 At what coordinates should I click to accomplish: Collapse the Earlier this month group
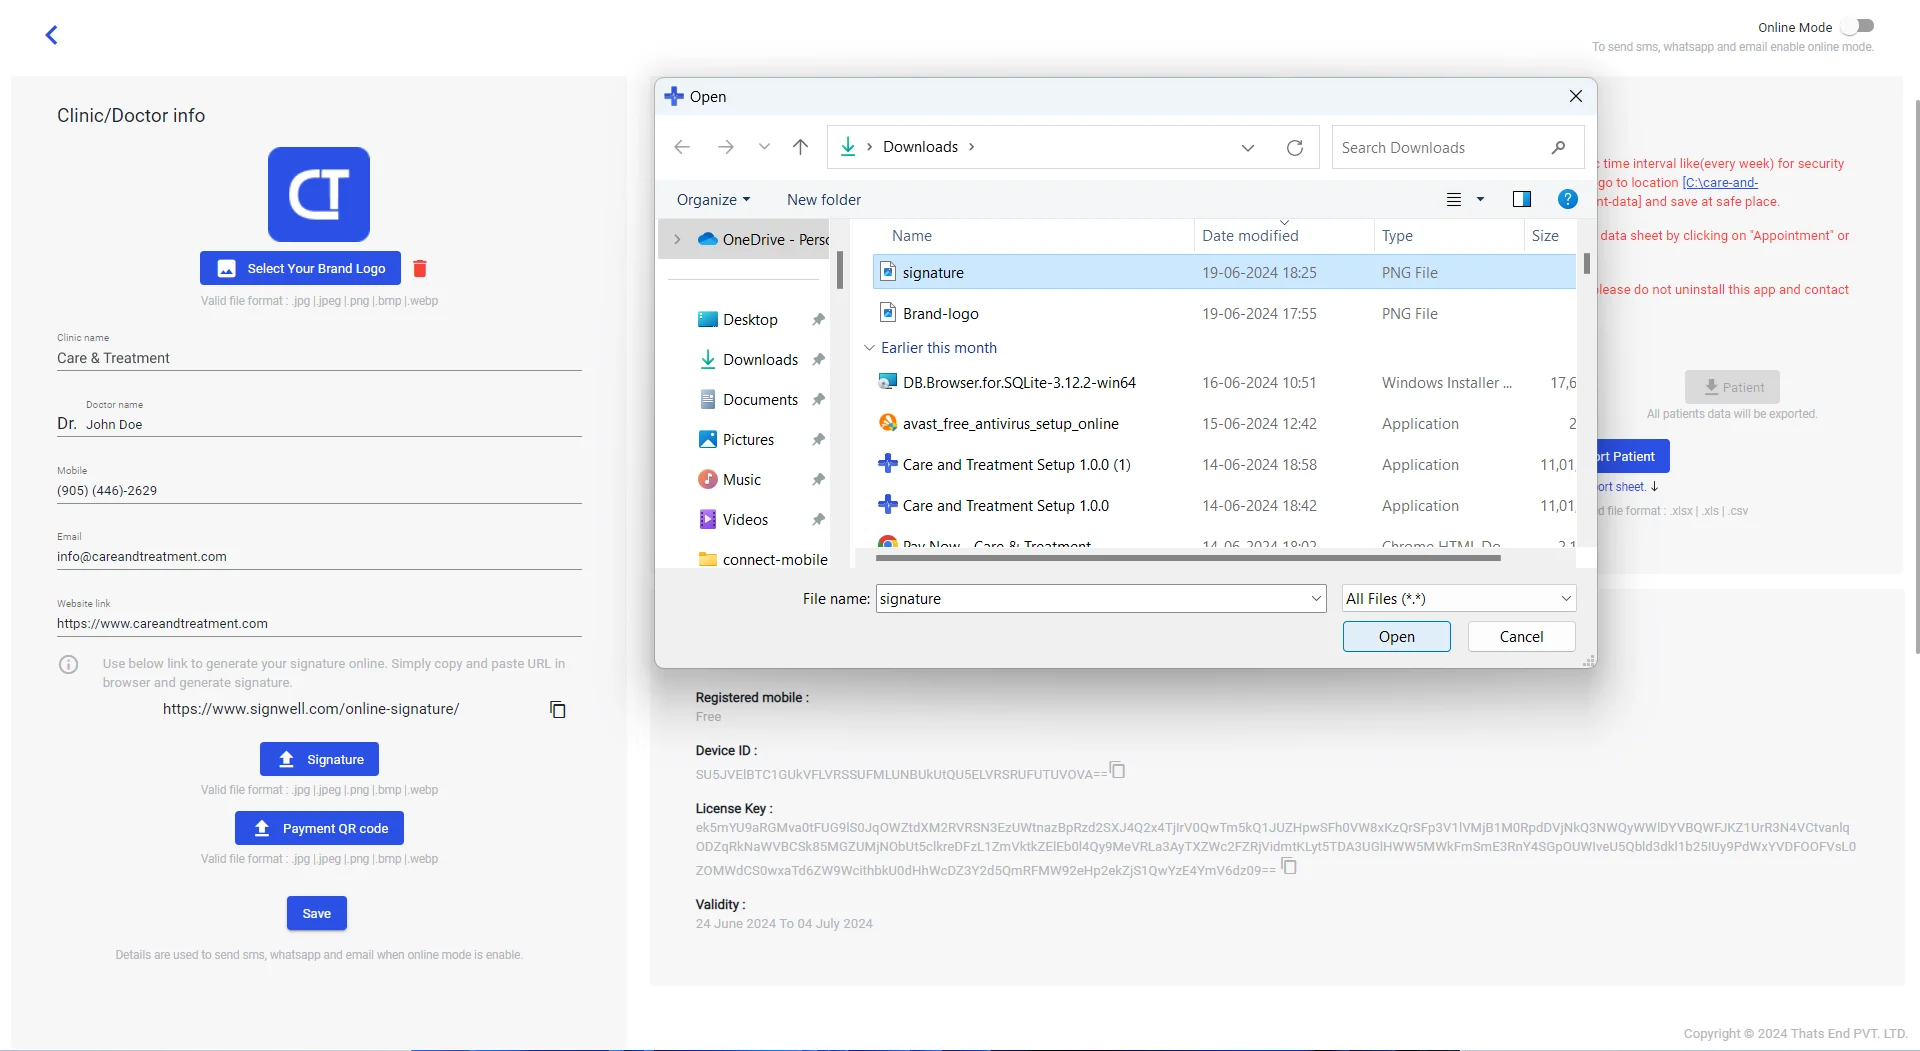[x=869, y=348]
